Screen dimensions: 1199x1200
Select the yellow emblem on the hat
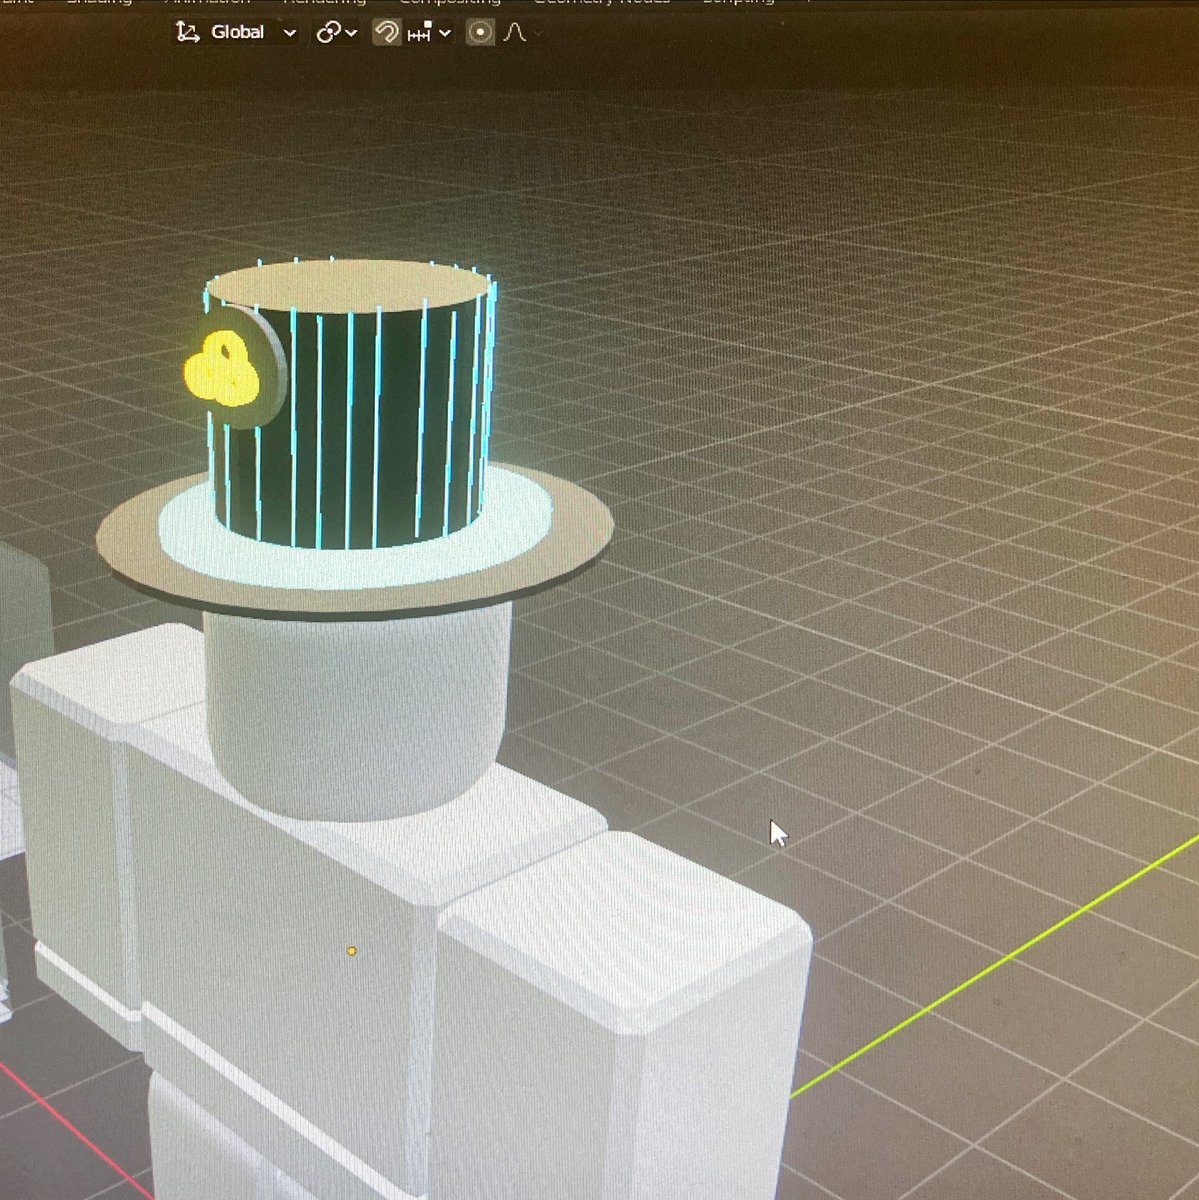[x=223, y=370]
